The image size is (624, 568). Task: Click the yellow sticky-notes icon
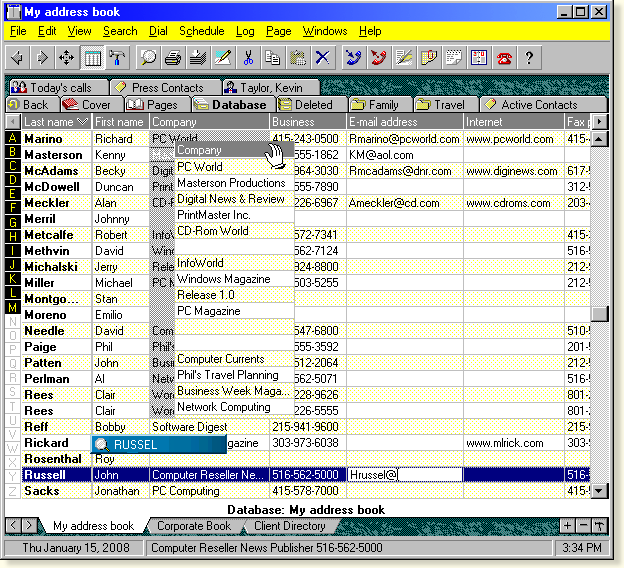429,58
